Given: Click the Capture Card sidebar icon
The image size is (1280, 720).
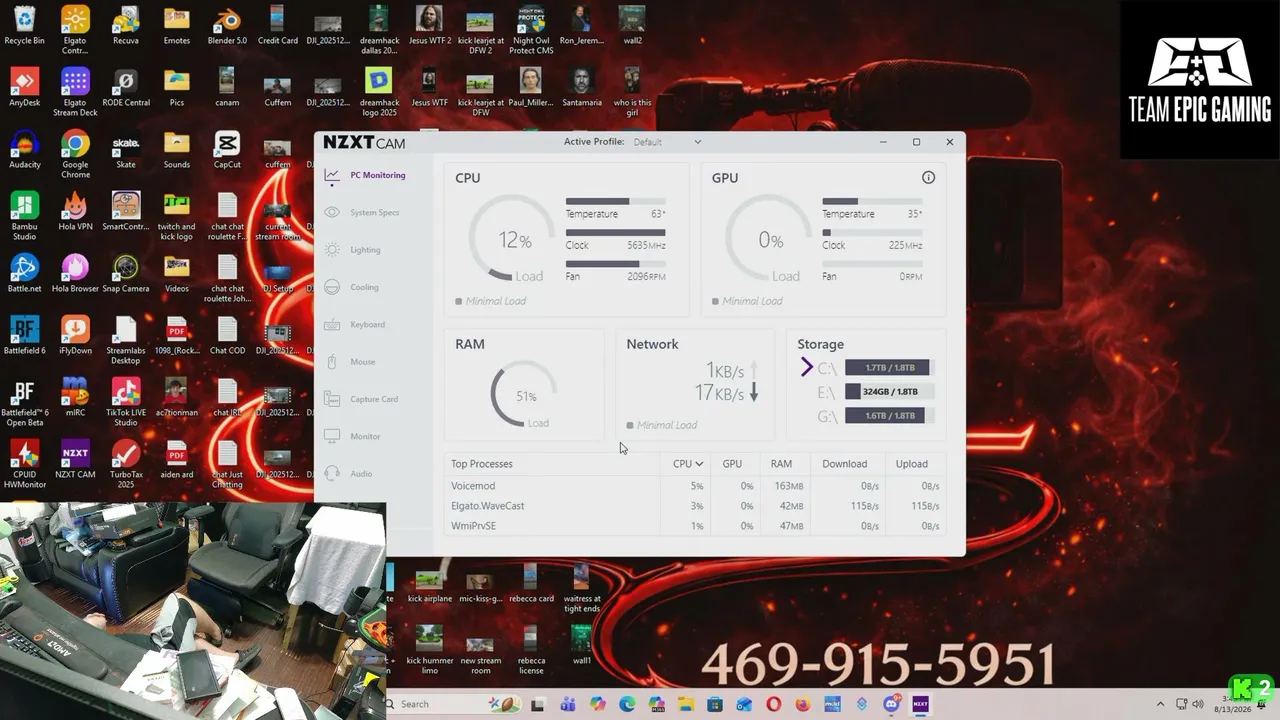Looking at the screenshot, I should pyautogui.click(x=332, y=399).
